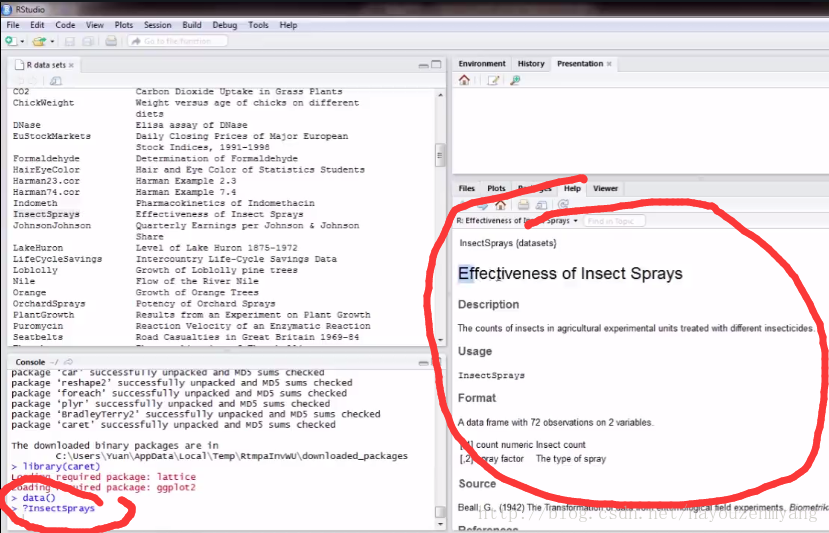The image size is (829, 533).
Task: Open the View menu
Action: click(95, 25)
